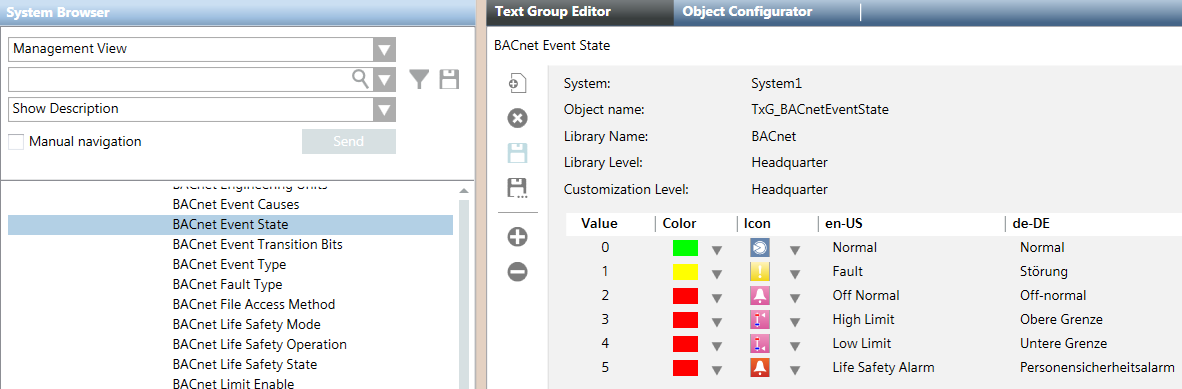Open icon dropdown for Life Safety Alarm row
The image size is (1182, 389).
[x=795, y=370]
